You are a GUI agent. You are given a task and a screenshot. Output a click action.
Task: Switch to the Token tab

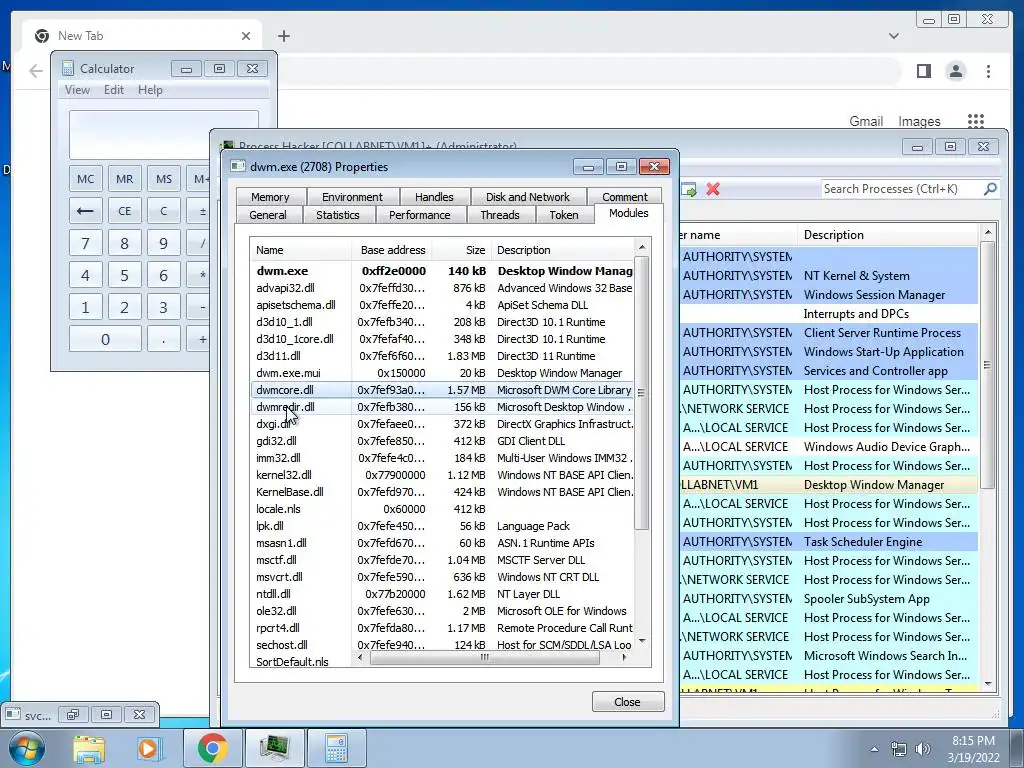[x=564, y=215]
